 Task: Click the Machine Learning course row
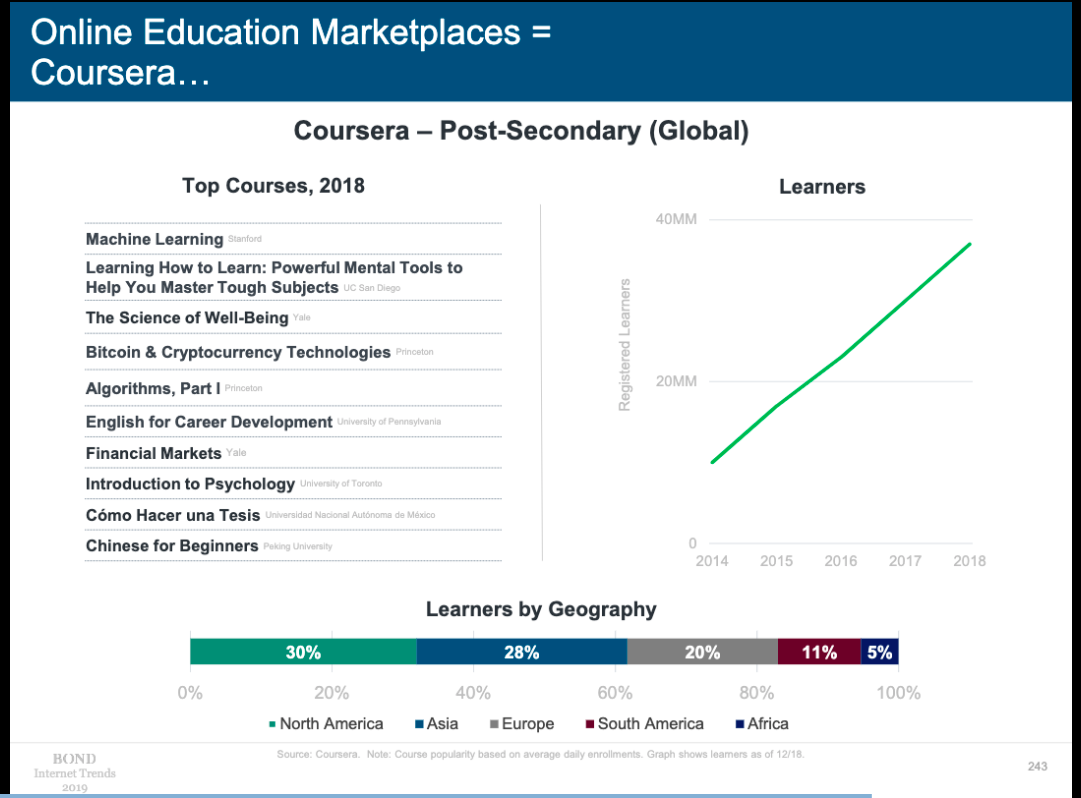point(293,239)
